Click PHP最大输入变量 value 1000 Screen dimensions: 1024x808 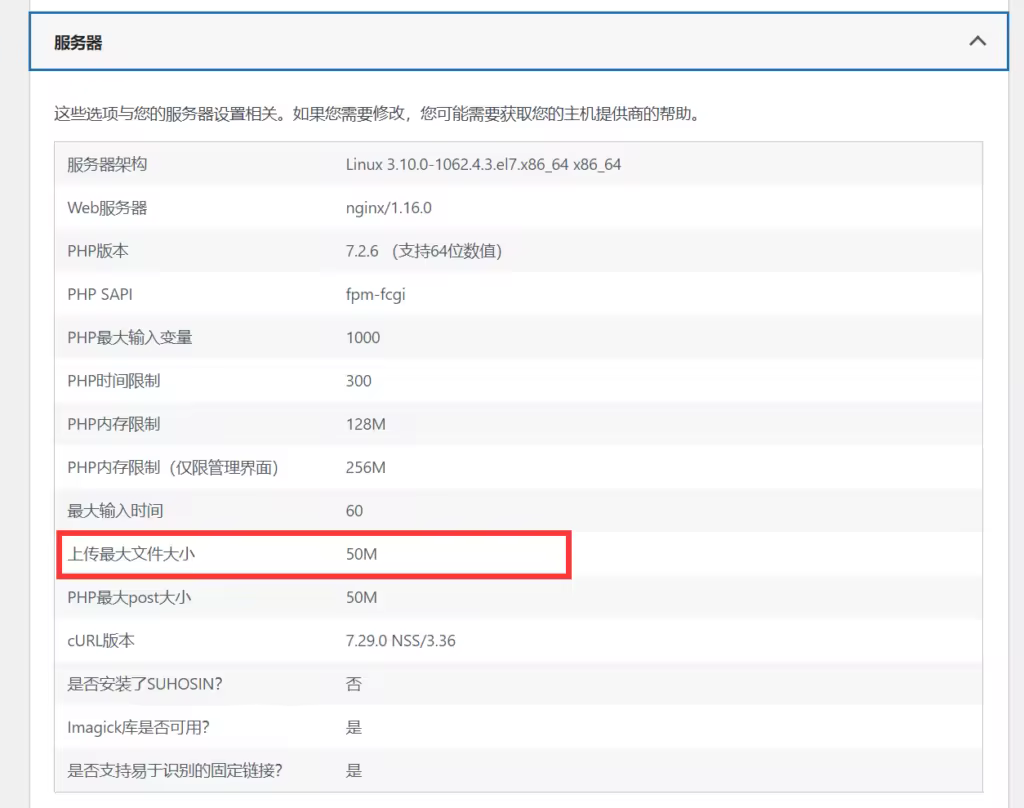coord(363,338)
